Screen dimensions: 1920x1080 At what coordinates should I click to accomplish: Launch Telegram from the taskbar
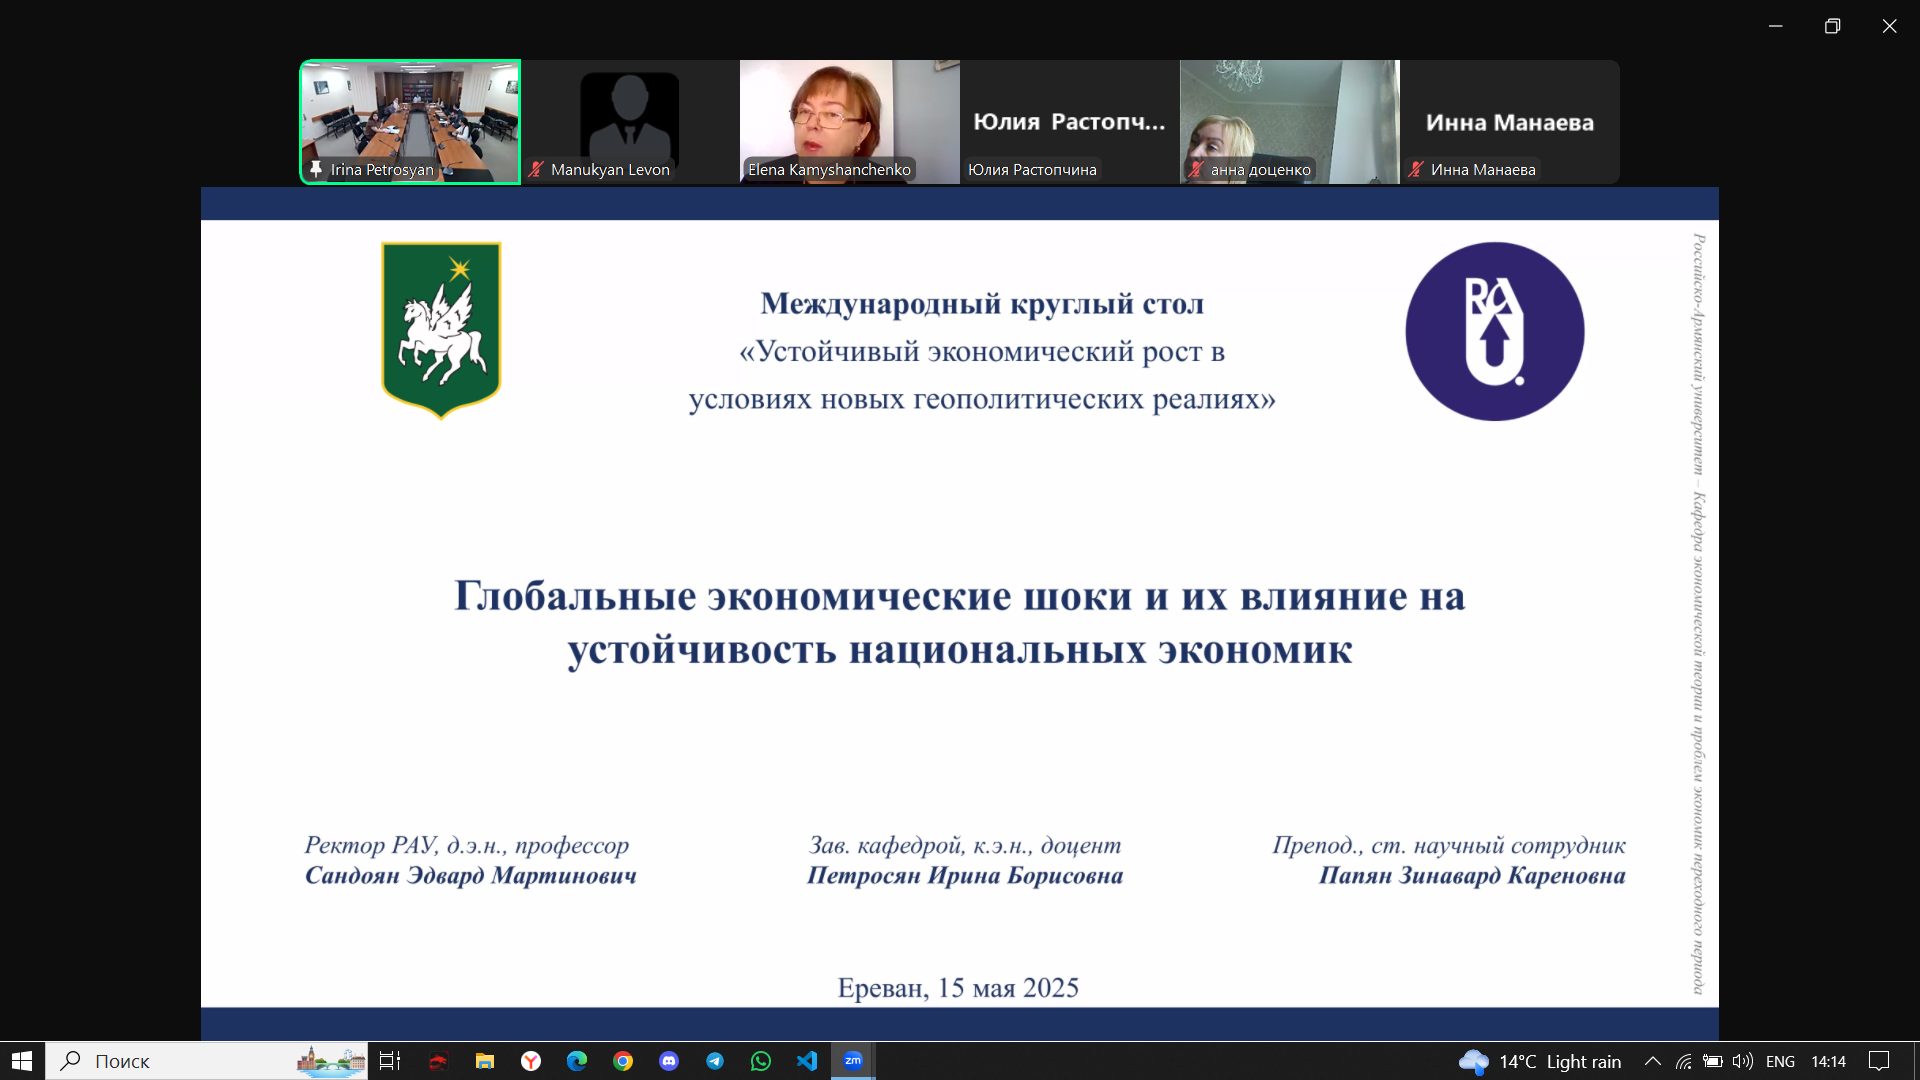715,1061
